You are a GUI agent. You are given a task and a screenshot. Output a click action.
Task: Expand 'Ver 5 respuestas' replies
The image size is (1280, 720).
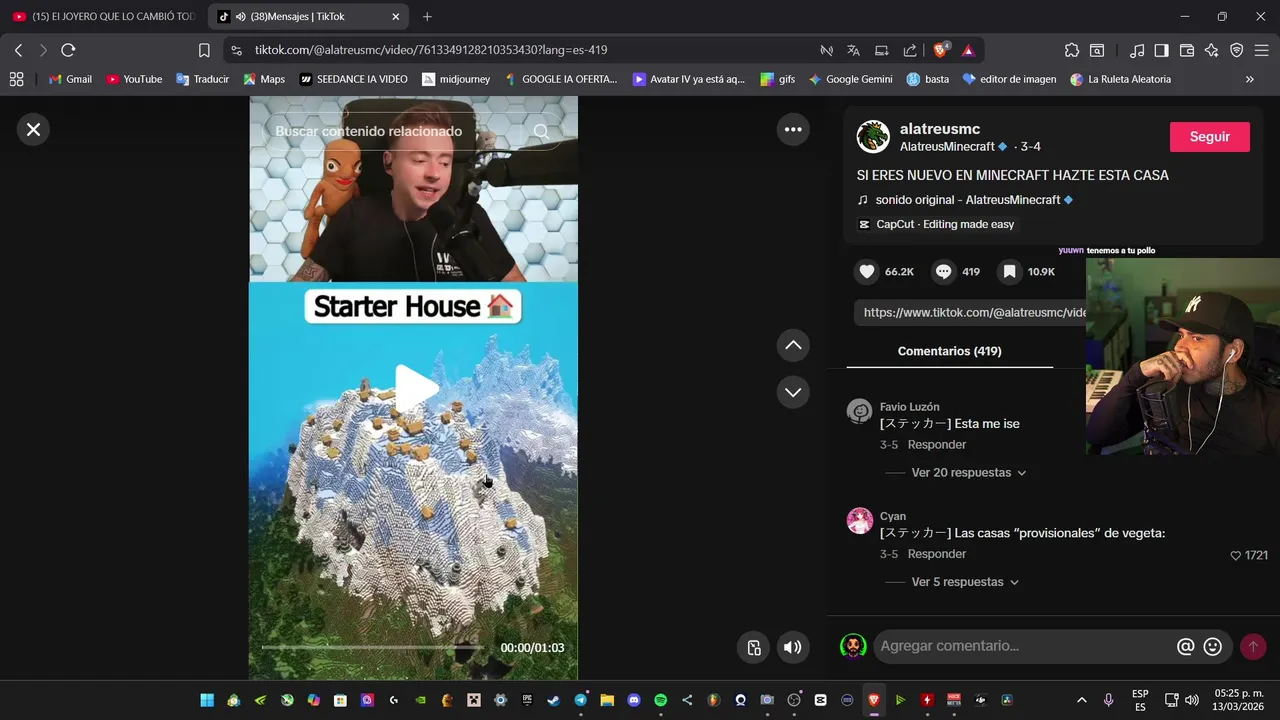pos(965,582)
